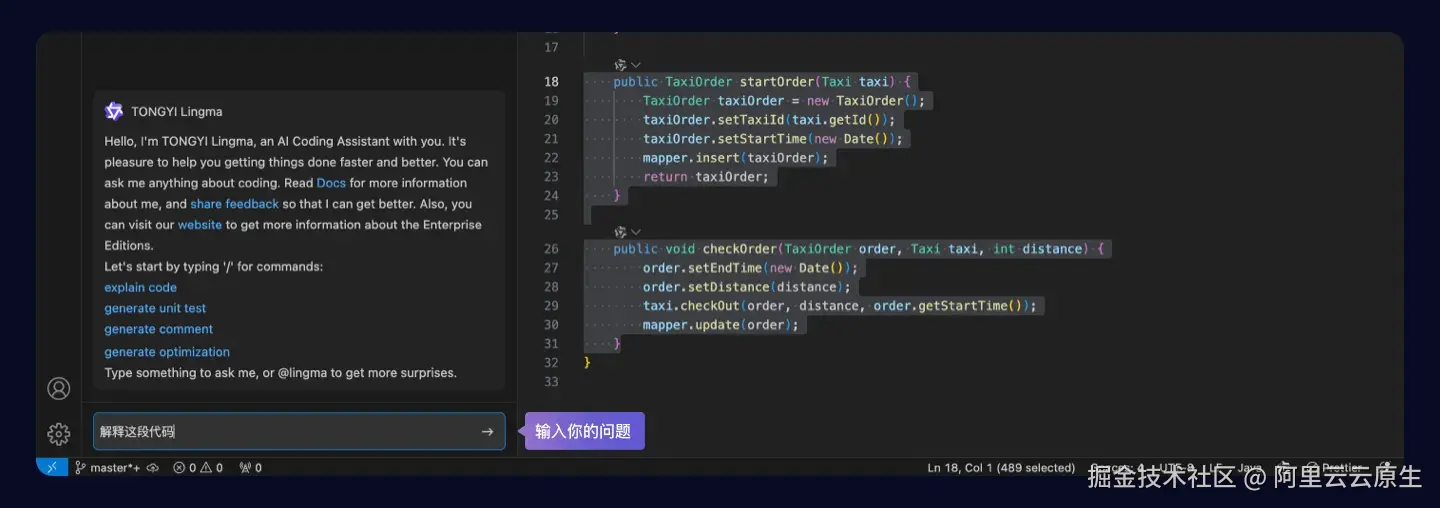This screenshot has width=1440, height=508.
Task: Select the generate unit test command
Action: coord(155,308)
